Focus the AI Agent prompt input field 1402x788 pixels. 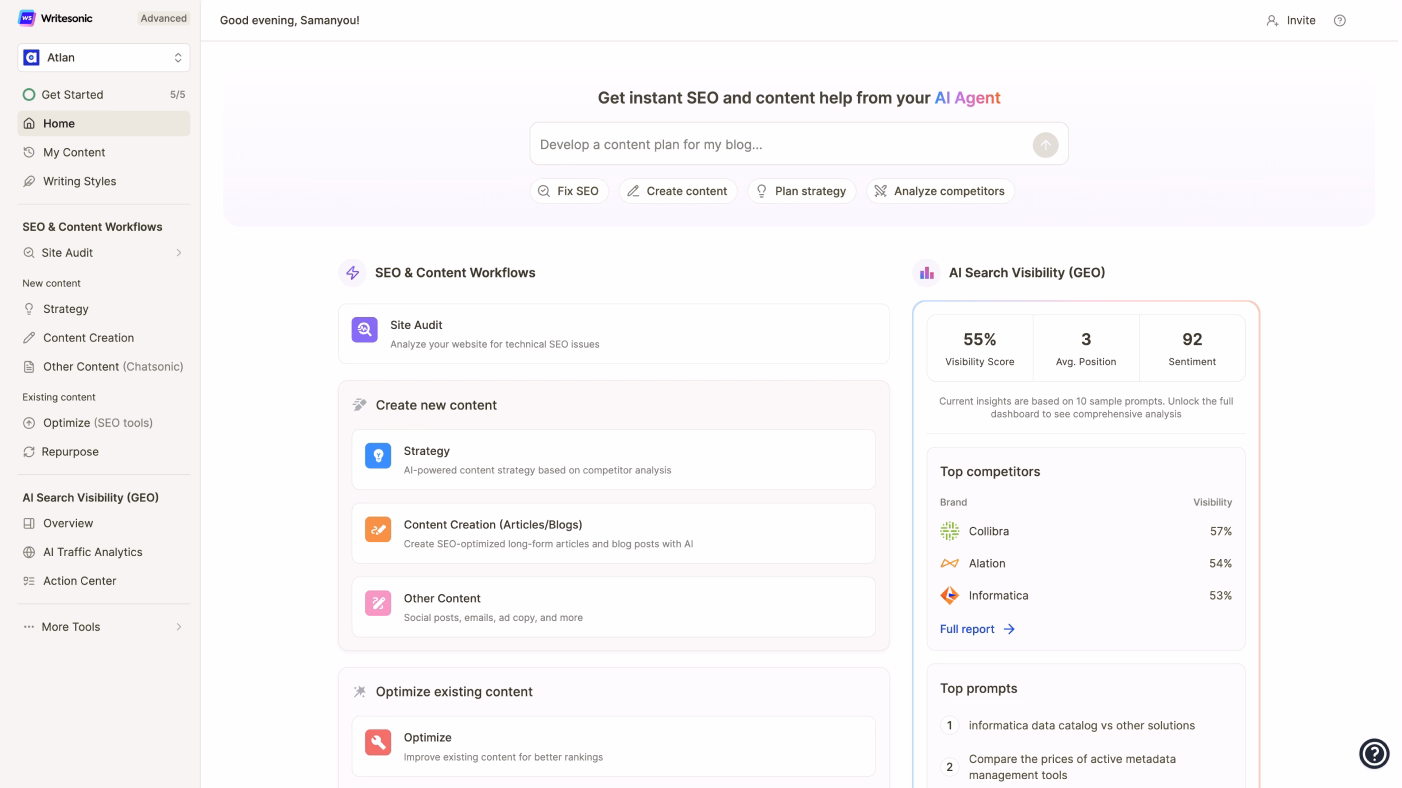click(780, 145)
